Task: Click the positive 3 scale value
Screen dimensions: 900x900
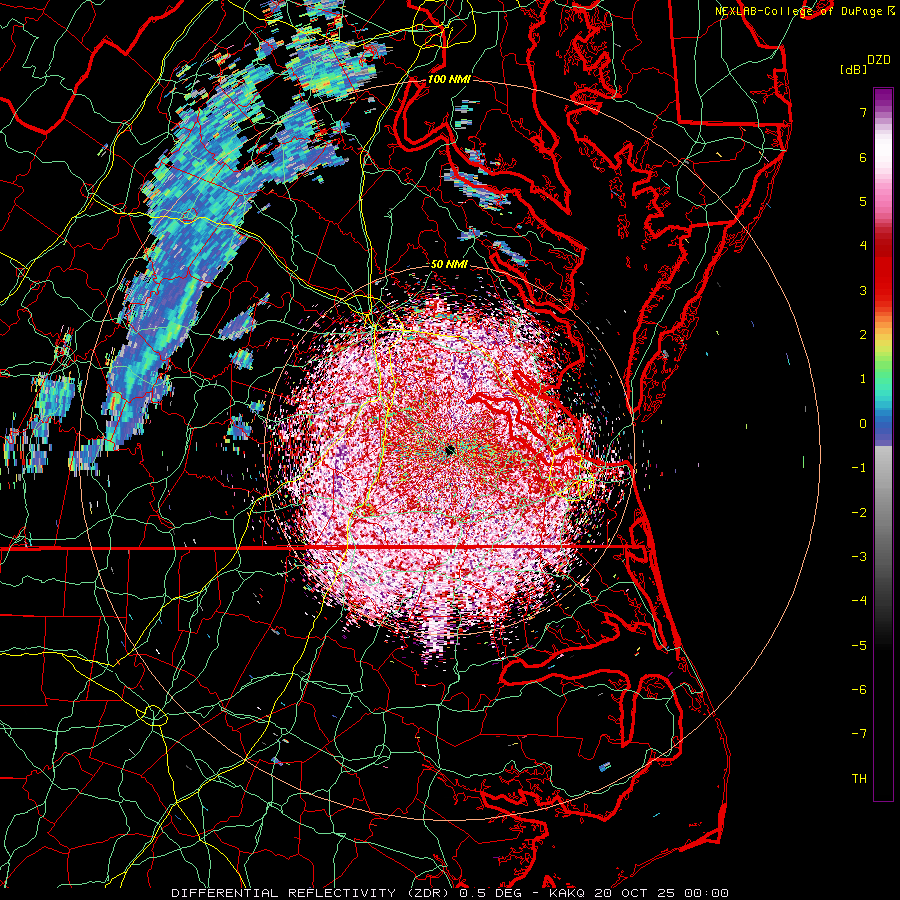Action: [x=863, y=290]
